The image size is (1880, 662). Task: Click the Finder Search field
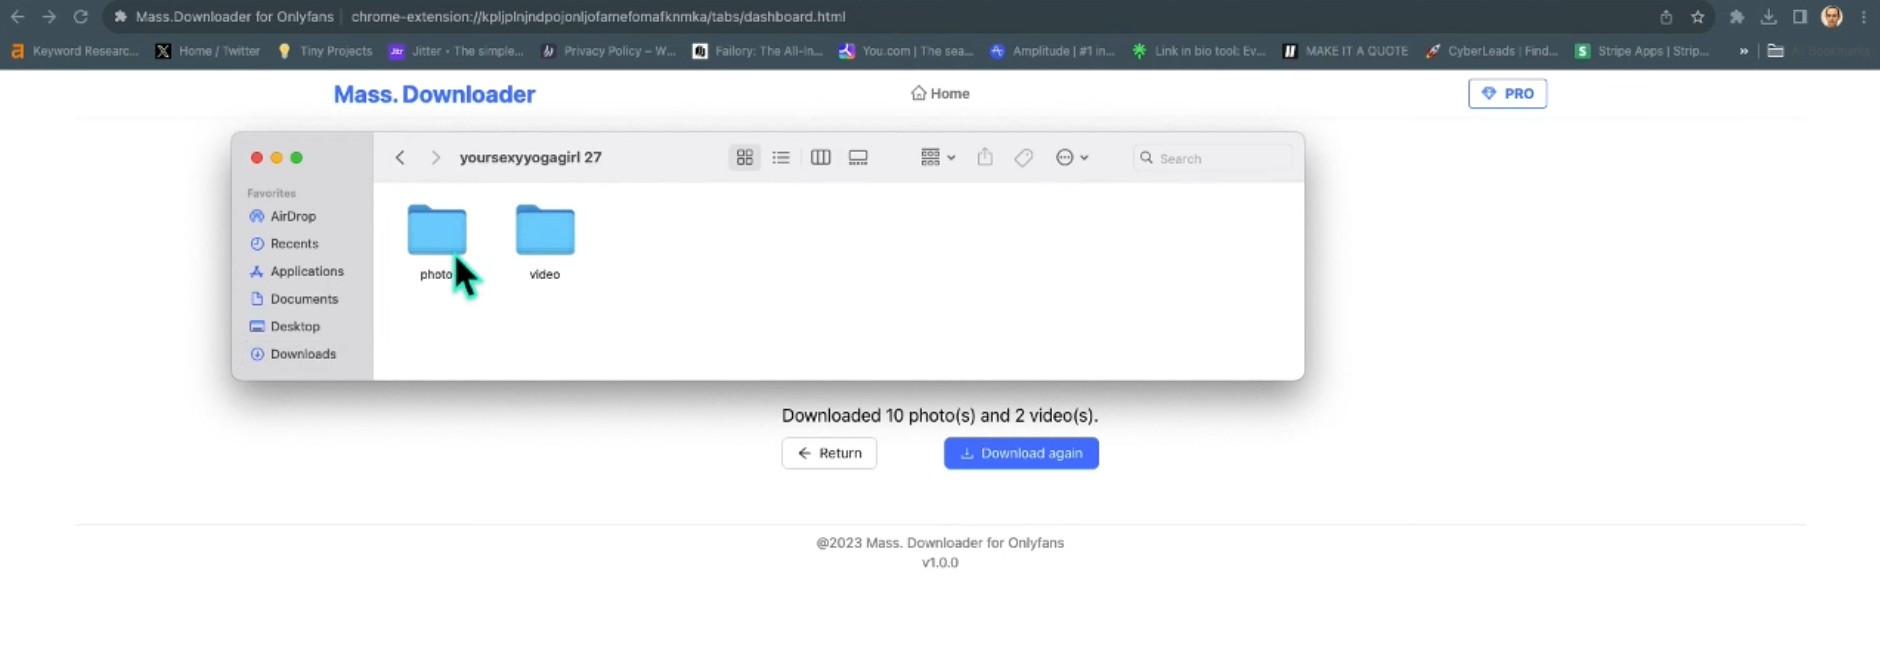pyautogui.click(x=1212, y=158)
